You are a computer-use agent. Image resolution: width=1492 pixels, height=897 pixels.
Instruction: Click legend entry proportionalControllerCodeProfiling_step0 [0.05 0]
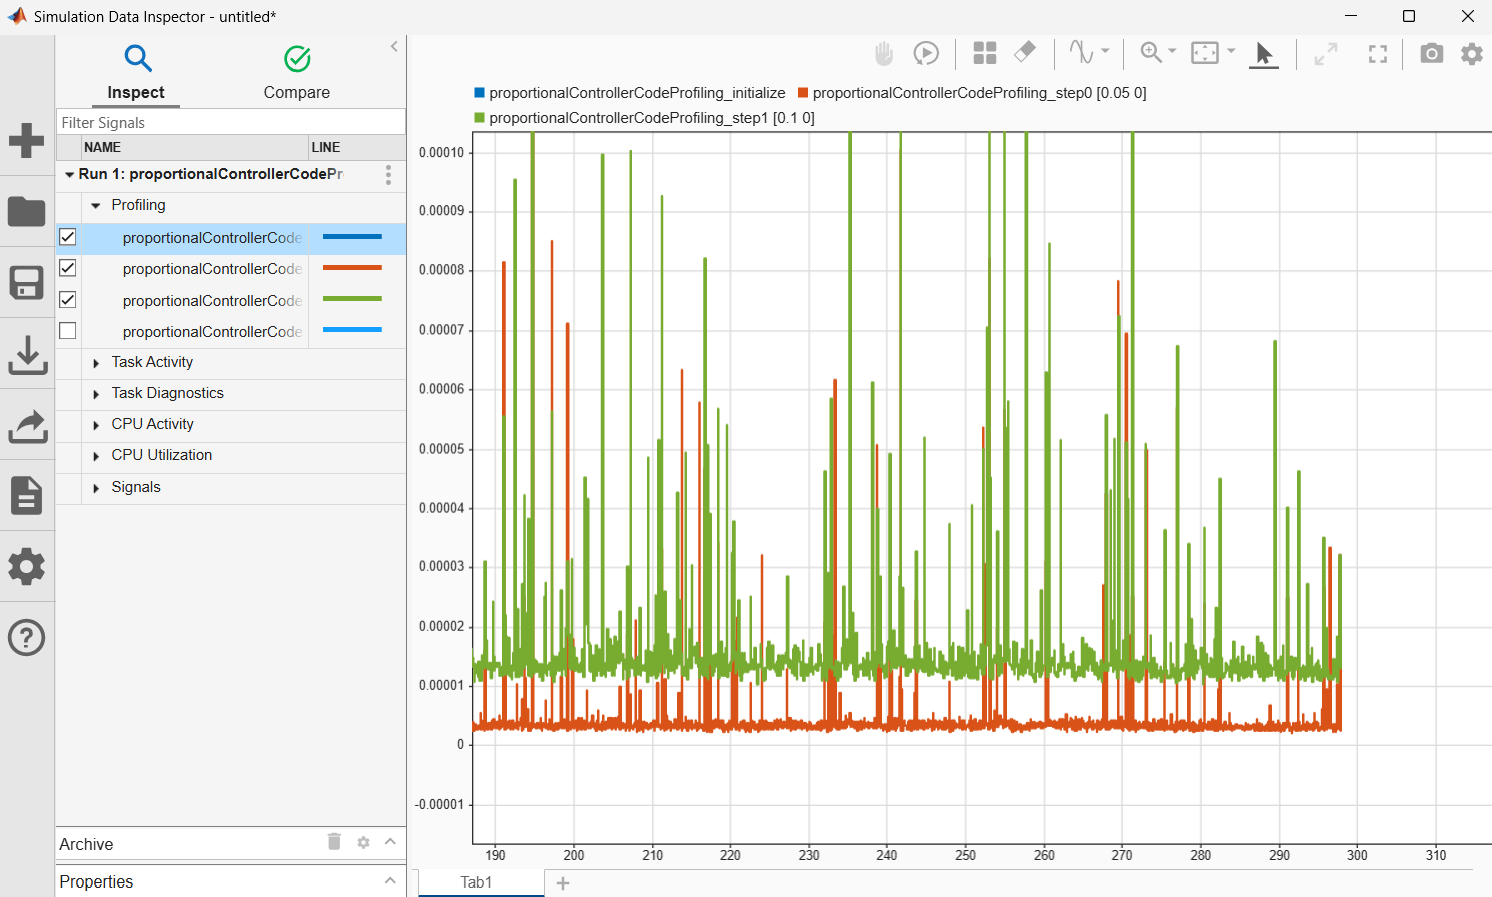tap(972, 93)
